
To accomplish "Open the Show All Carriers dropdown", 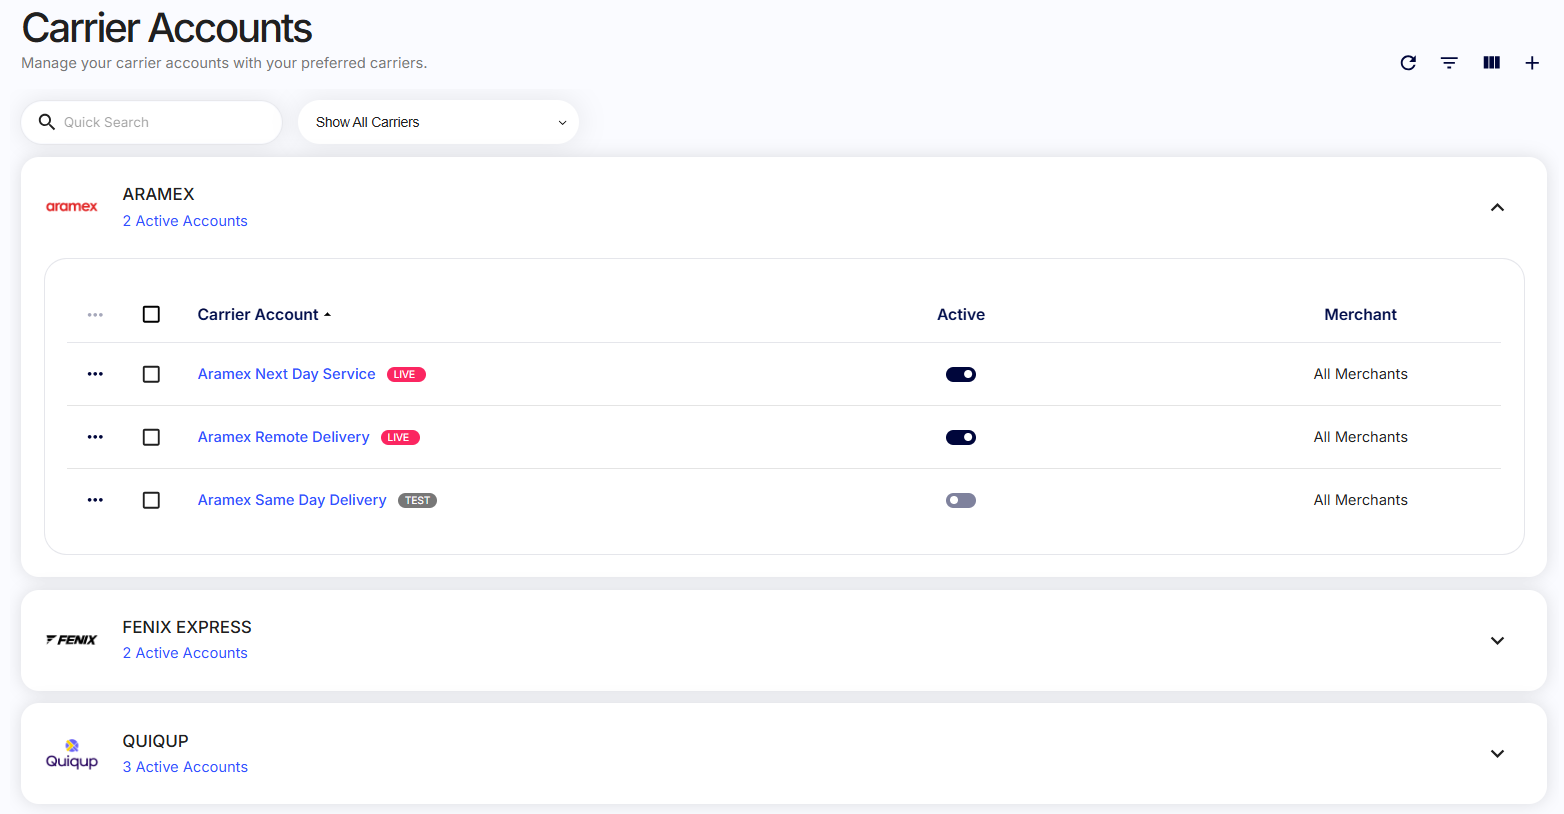I will click(438, 122).
